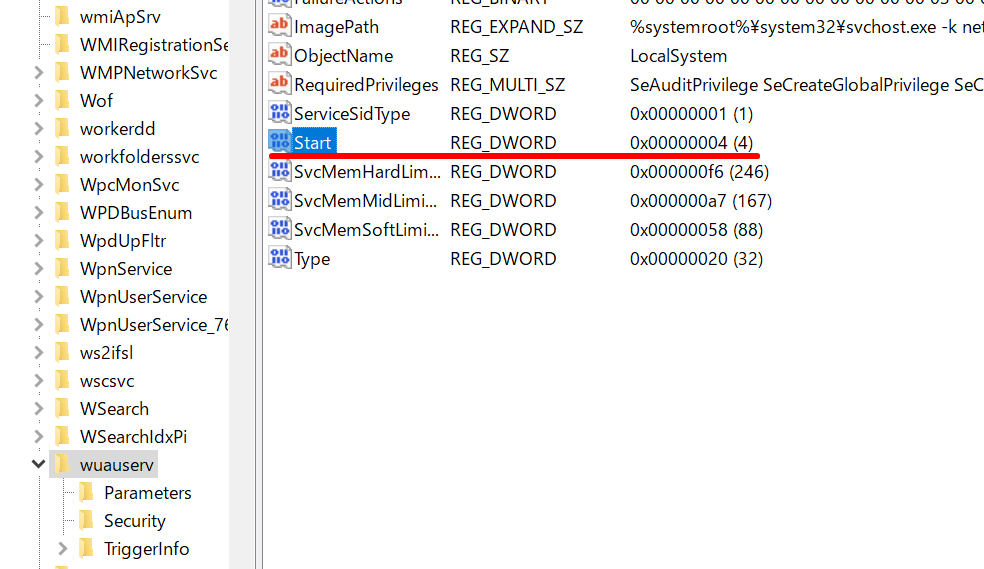Expand the WSearch key
984x569 pixels.
[39, 408]
